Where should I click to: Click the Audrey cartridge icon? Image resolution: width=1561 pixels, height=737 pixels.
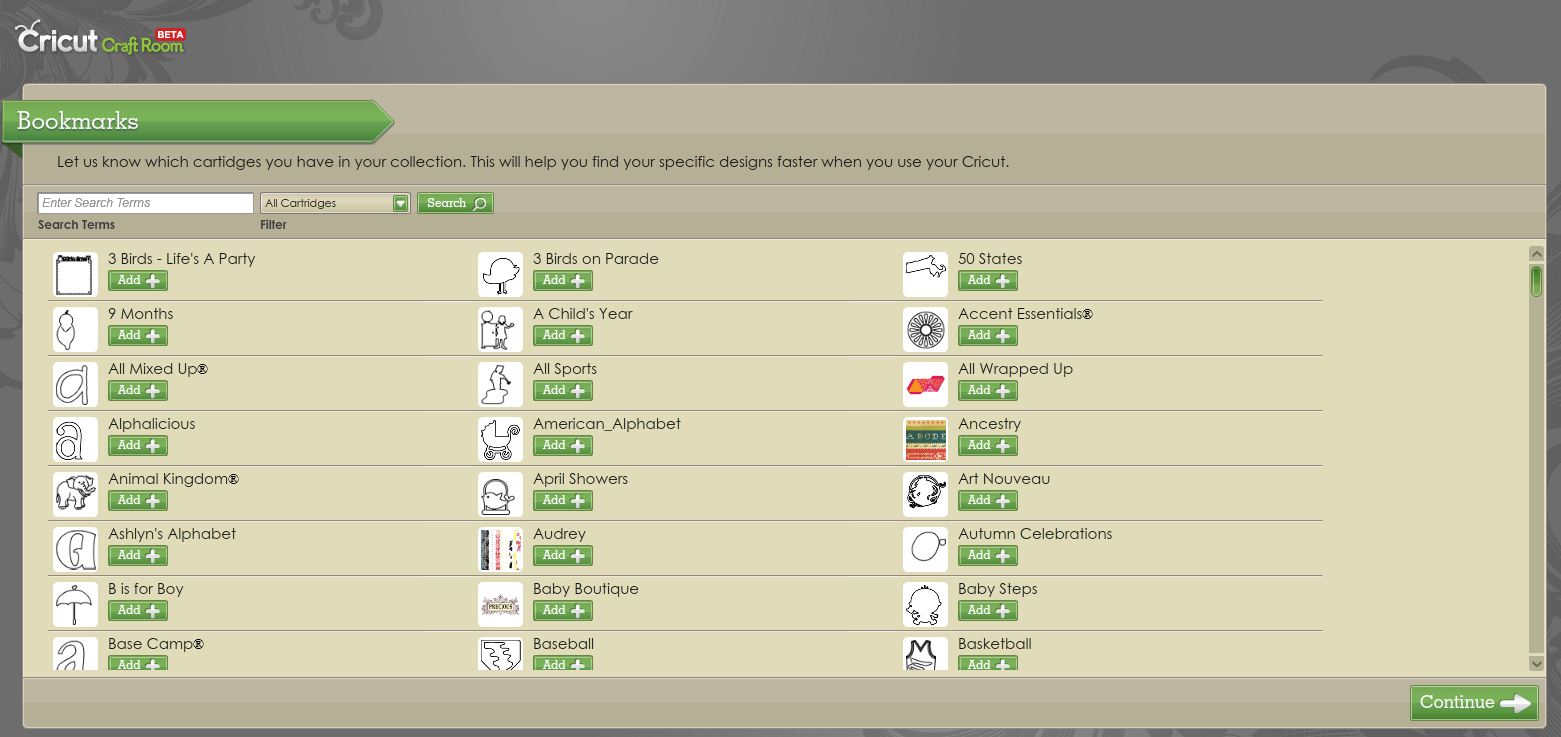(x=500, y=550)
